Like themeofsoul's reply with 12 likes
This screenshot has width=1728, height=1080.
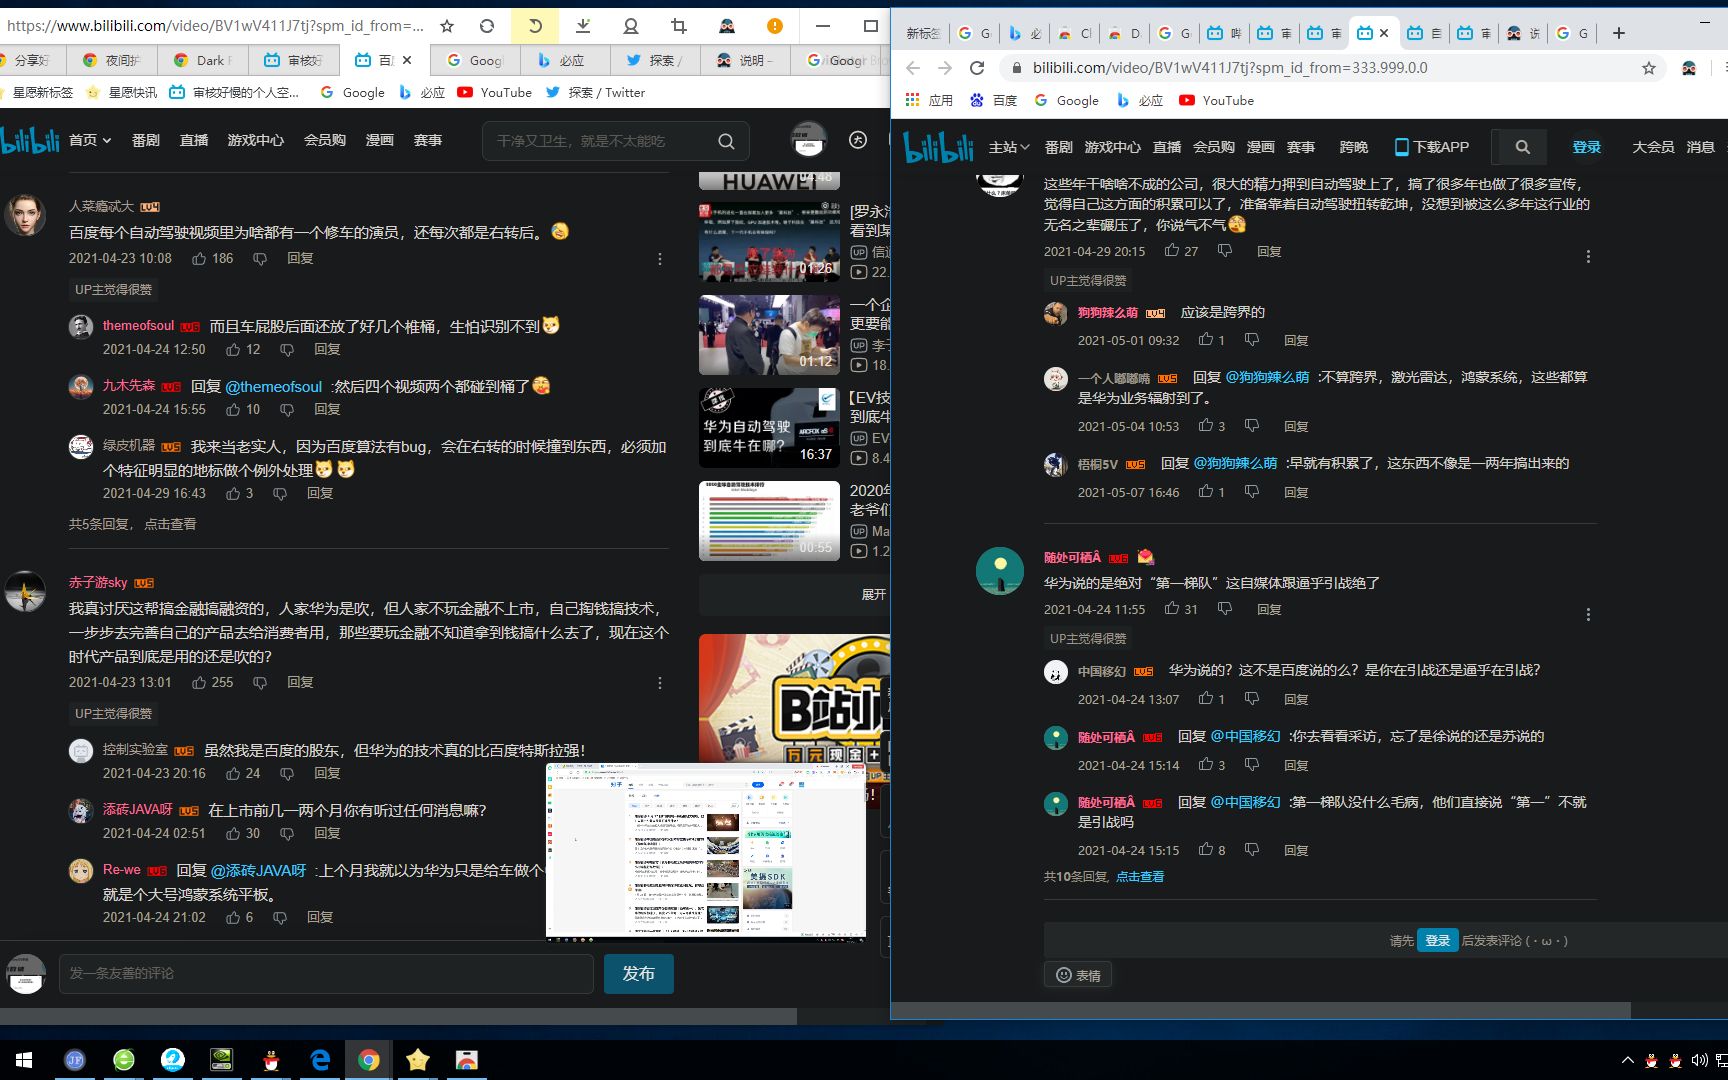pyautogui.click(x=233, y=350)
